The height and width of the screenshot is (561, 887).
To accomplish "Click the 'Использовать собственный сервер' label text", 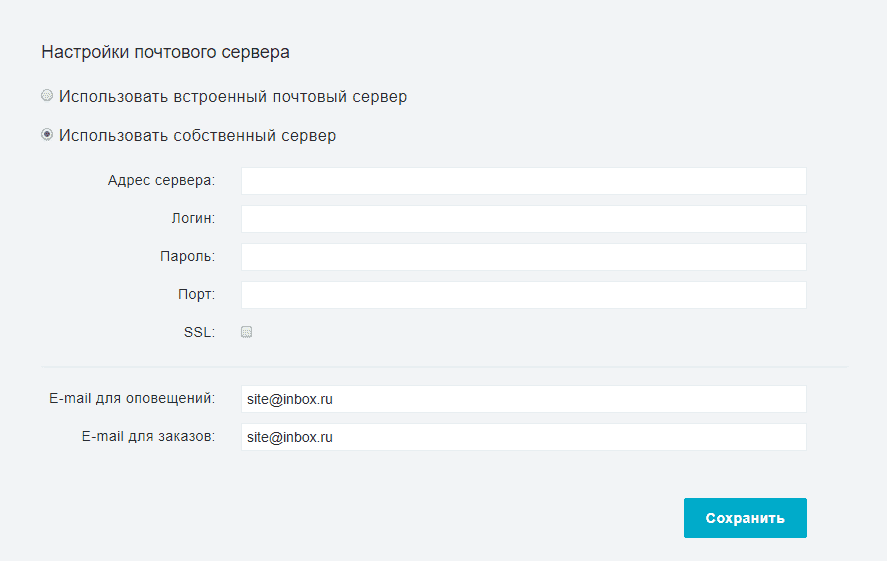I will pyautogui.click(x=197, y=136).
